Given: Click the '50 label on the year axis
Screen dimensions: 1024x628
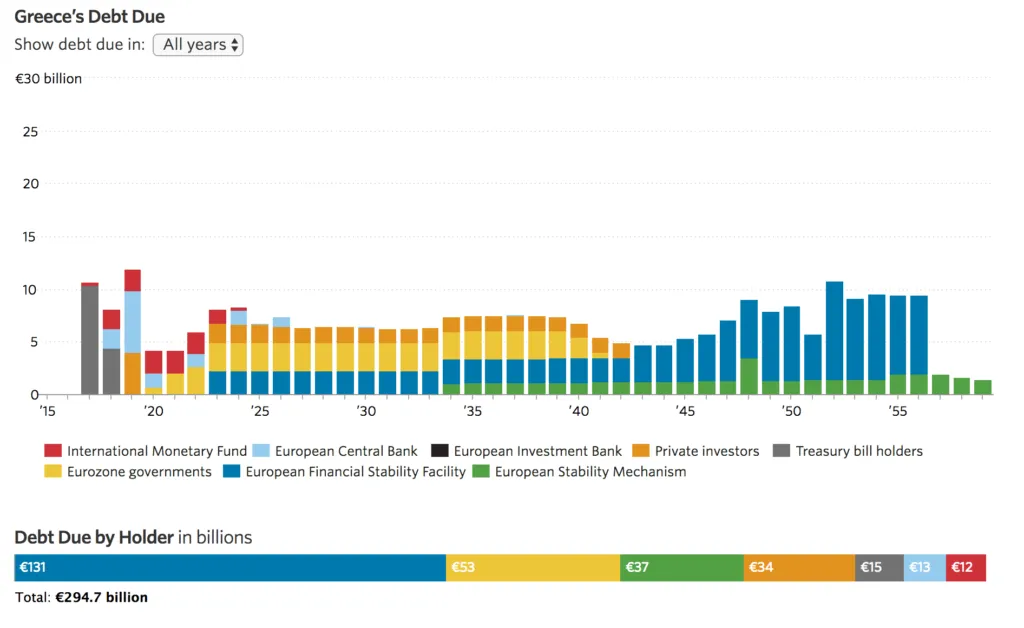Looking at the screenshot, I should (x=791, y=411).
